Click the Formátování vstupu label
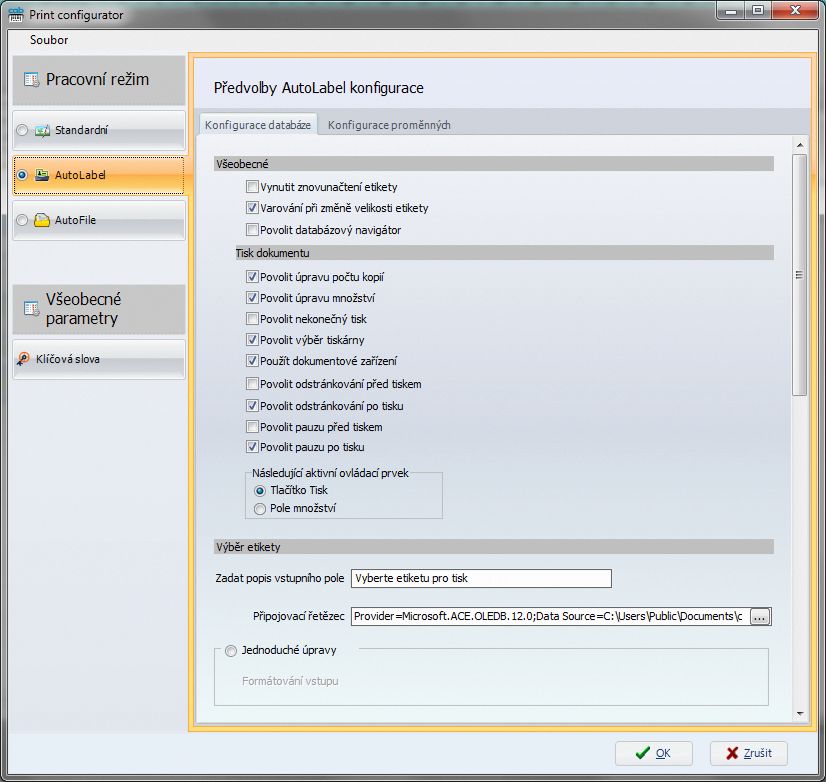Screen dimensions: 826x782 (290, 681)
